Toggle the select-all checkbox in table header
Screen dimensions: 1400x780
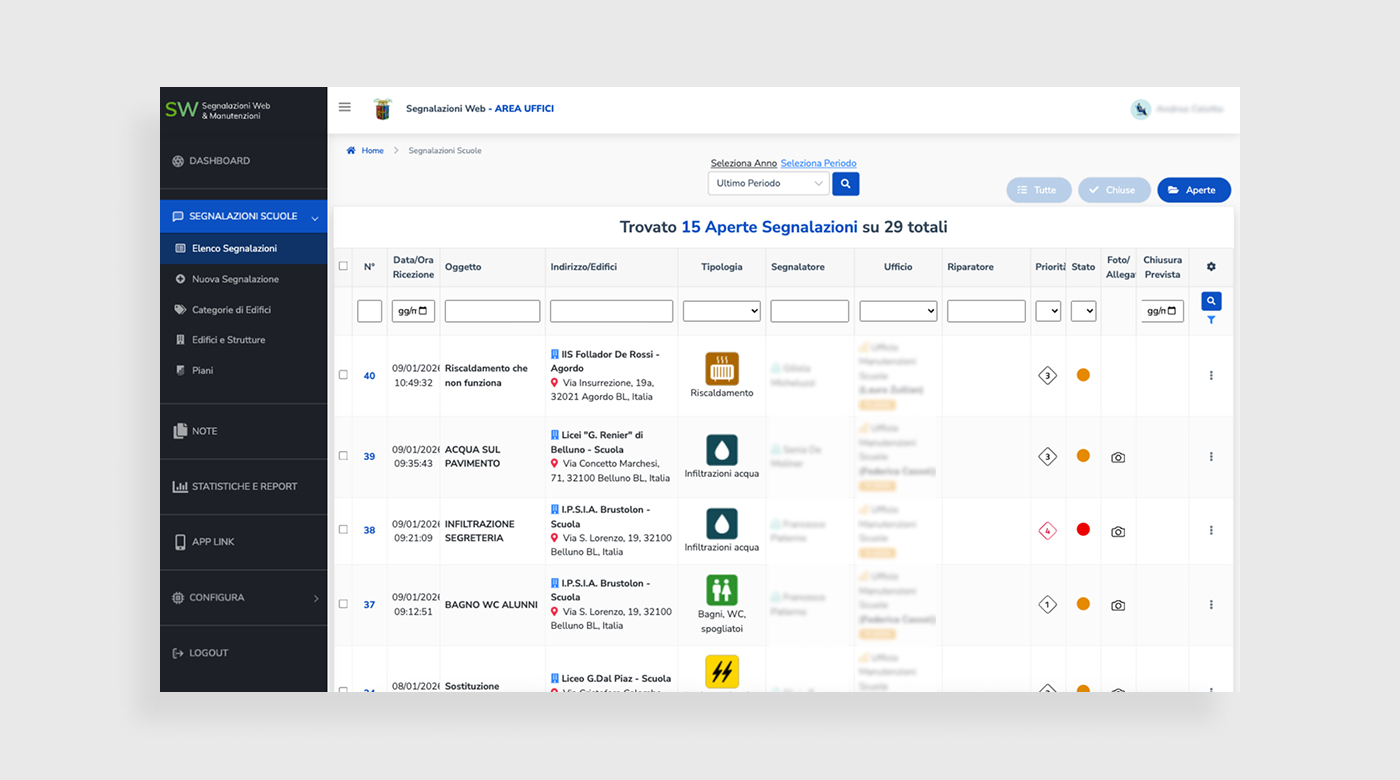coord(343,266)
